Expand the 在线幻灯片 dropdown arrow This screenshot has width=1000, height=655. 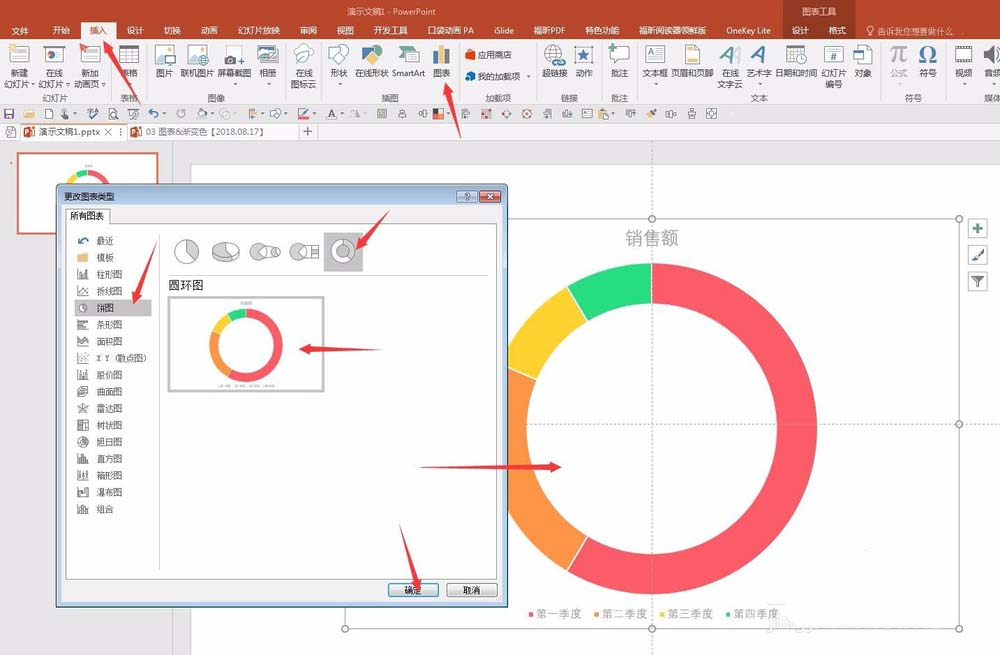pyautogui.click(x=68, y=84)
